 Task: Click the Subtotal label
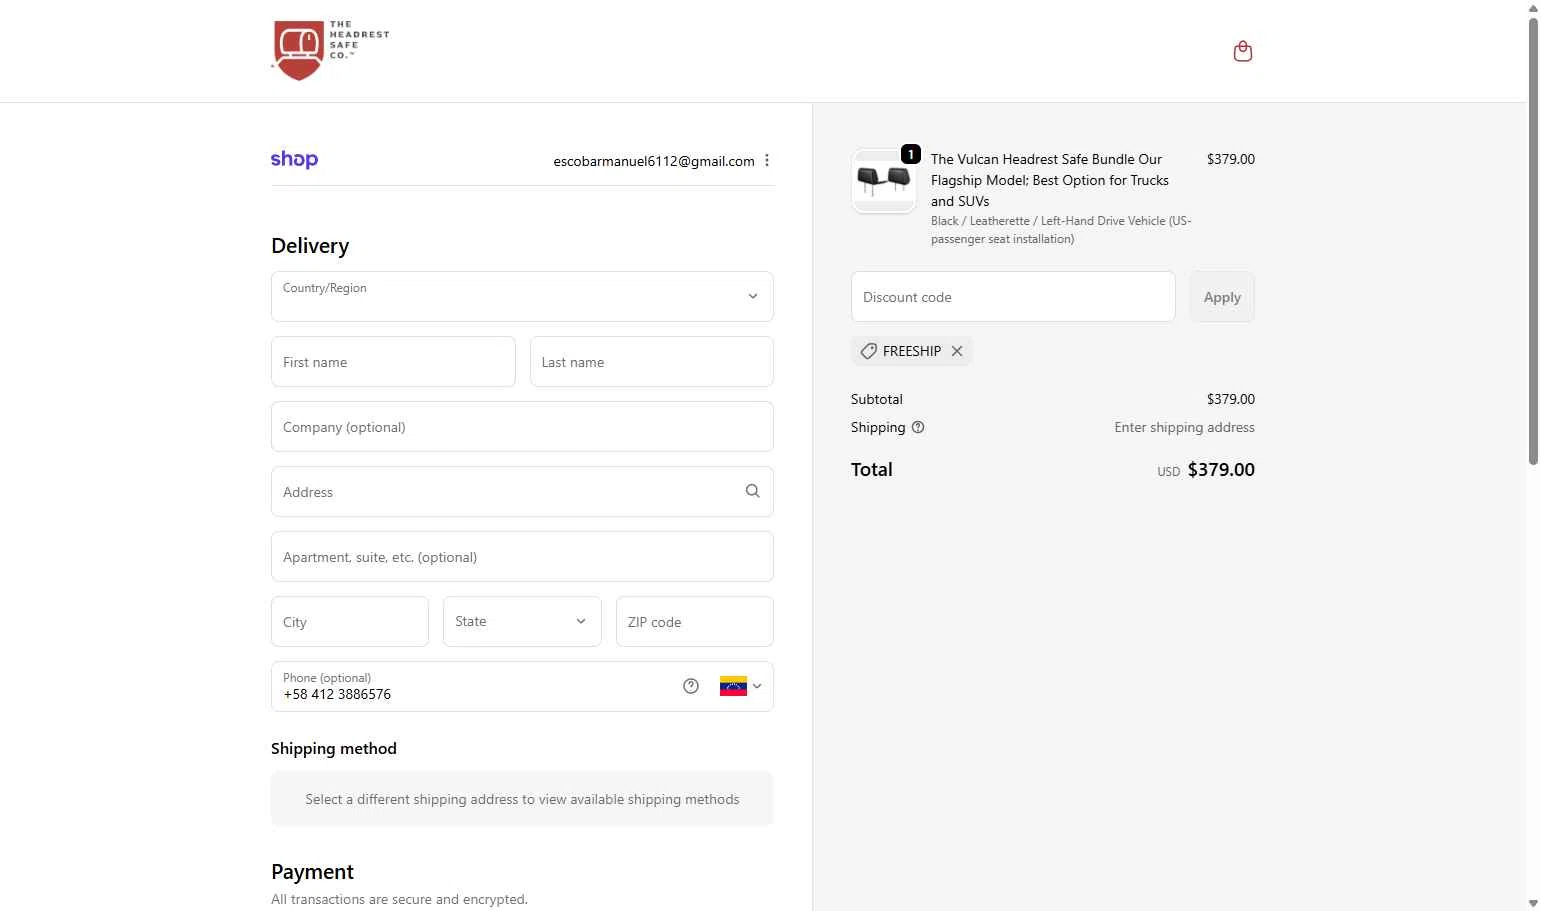coord(877,399)
